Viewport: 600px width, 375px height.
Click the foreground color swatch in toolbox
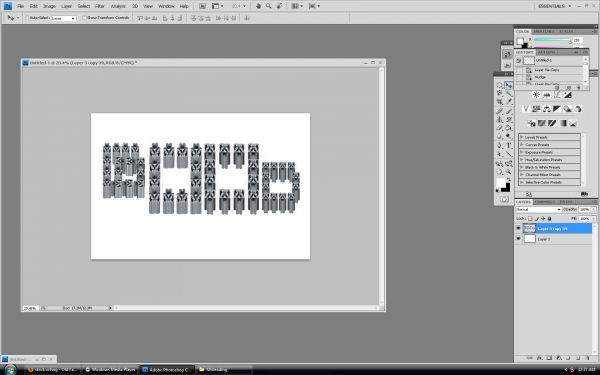click(501, 183)
